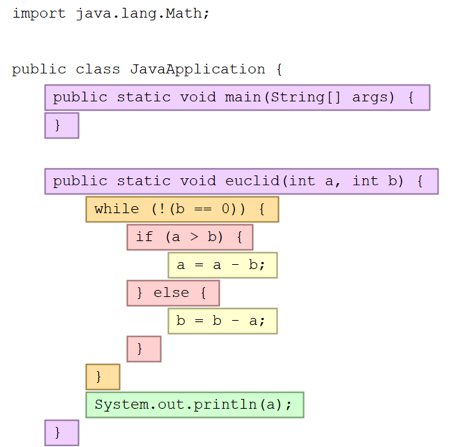The height and width of the screenshot is (447, 470).
Task: Click the word else in pink block
Action: point(171,293)
